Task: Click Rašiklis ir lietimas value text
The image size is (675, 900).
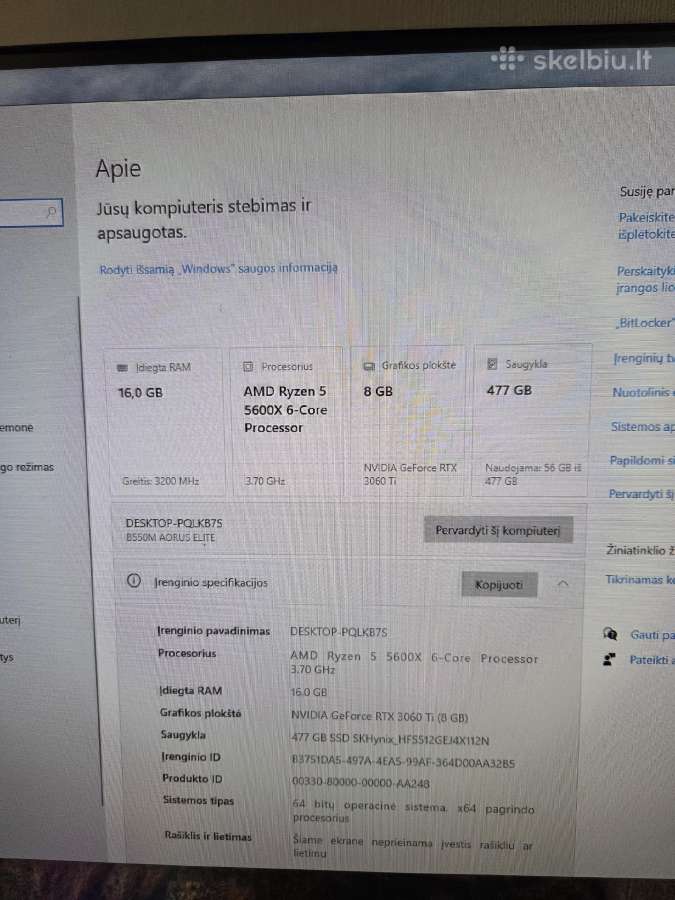Action: pos(413,847)
